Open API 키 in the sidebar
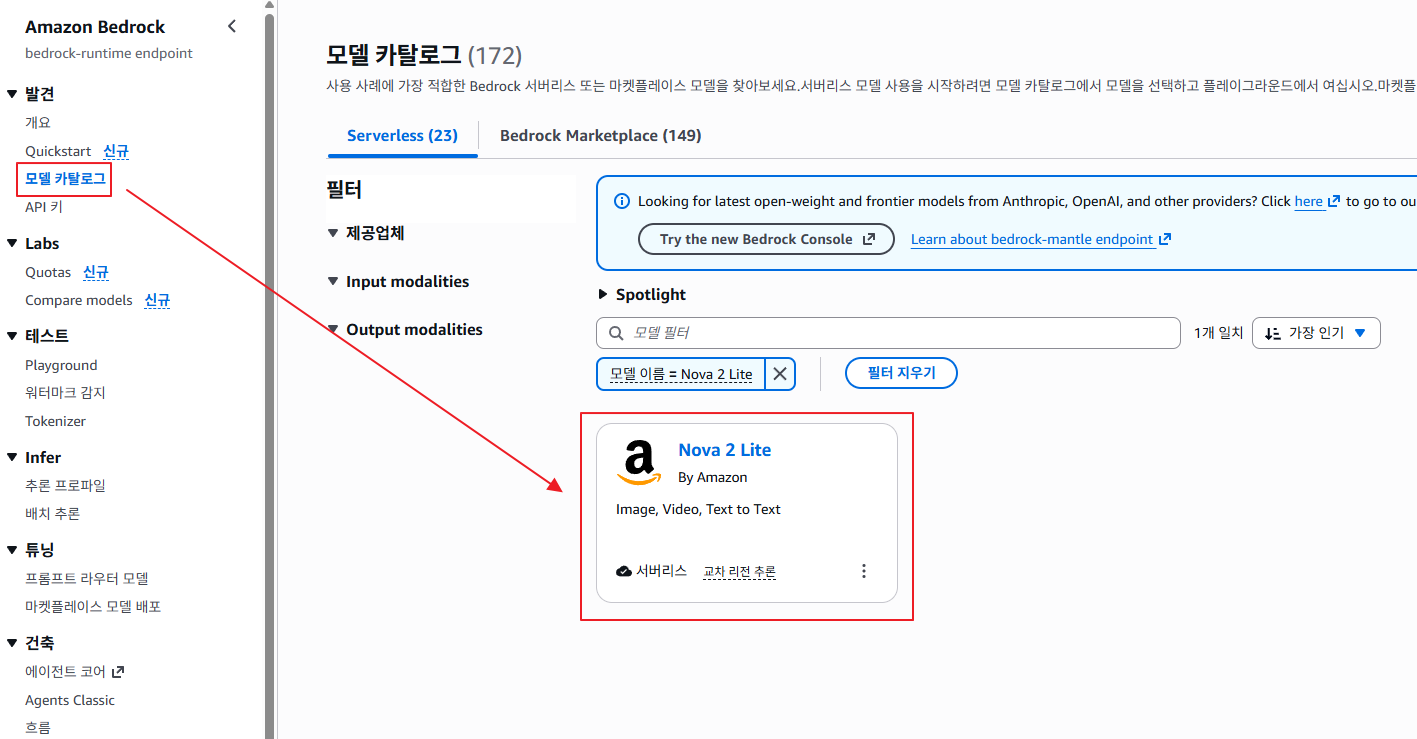Screen dimensions: 1417x739 pyautogui.click(x=44, y=207)
